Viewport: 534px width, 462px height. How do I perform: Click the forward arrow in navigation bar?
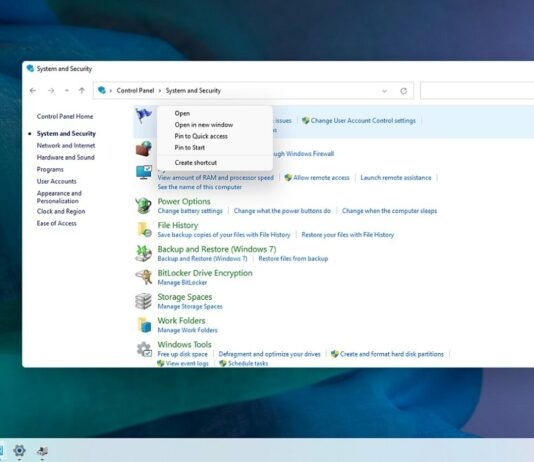51,91
